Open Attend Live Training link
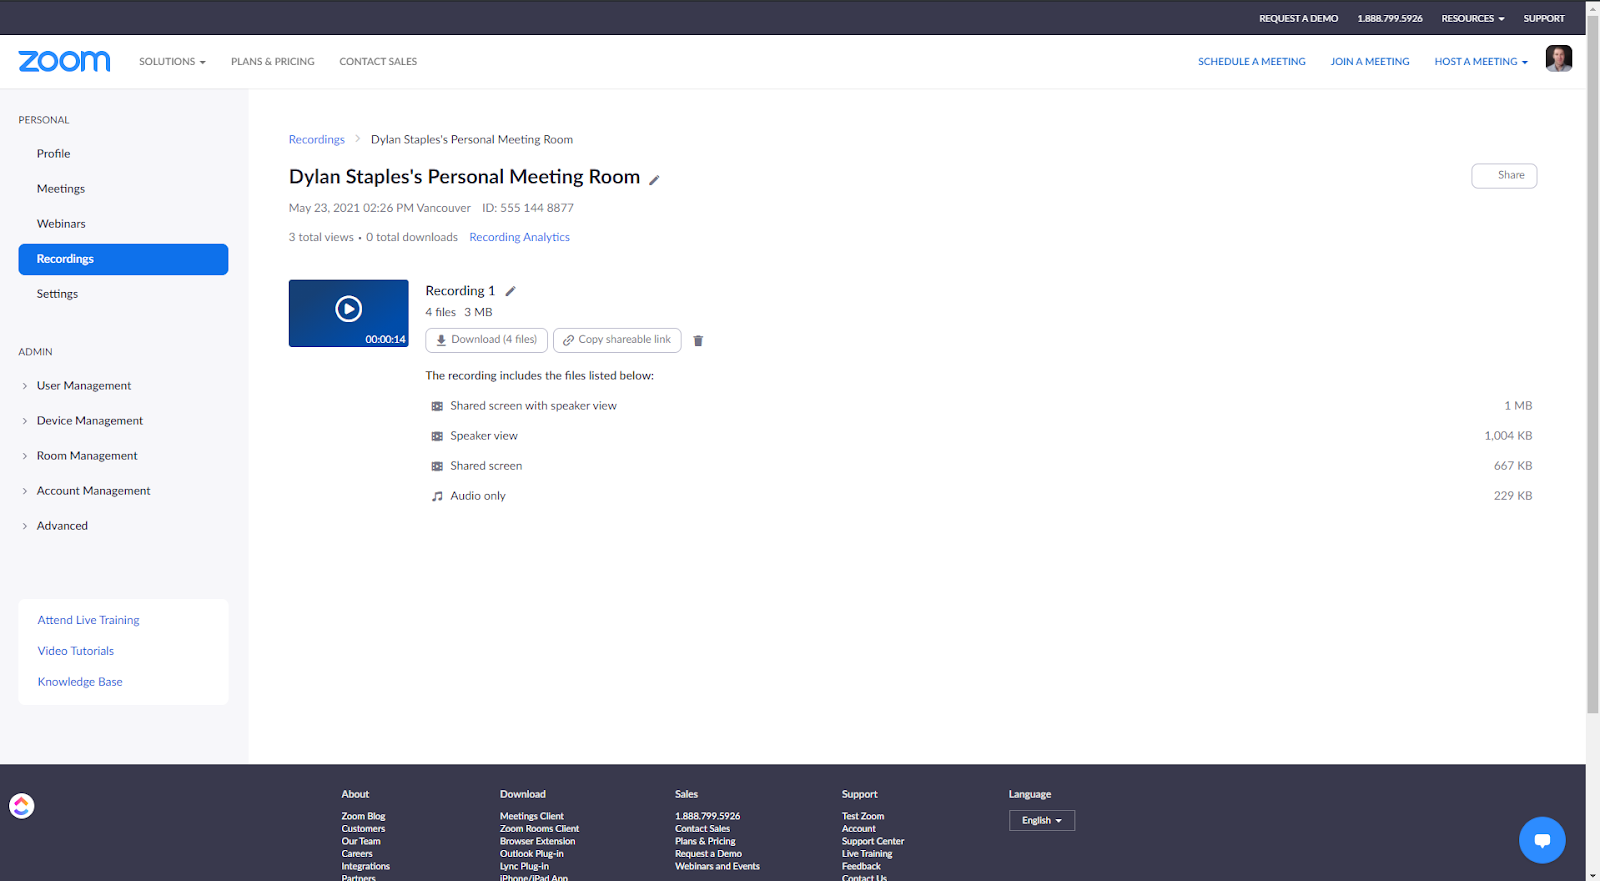 (88, 620)
